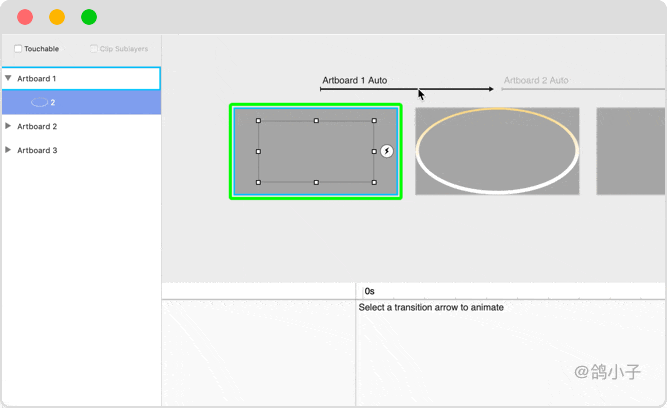Click the bottom-center selection handle
The height and width of the screenshot is (408, 667).
(x=316, y=183)
